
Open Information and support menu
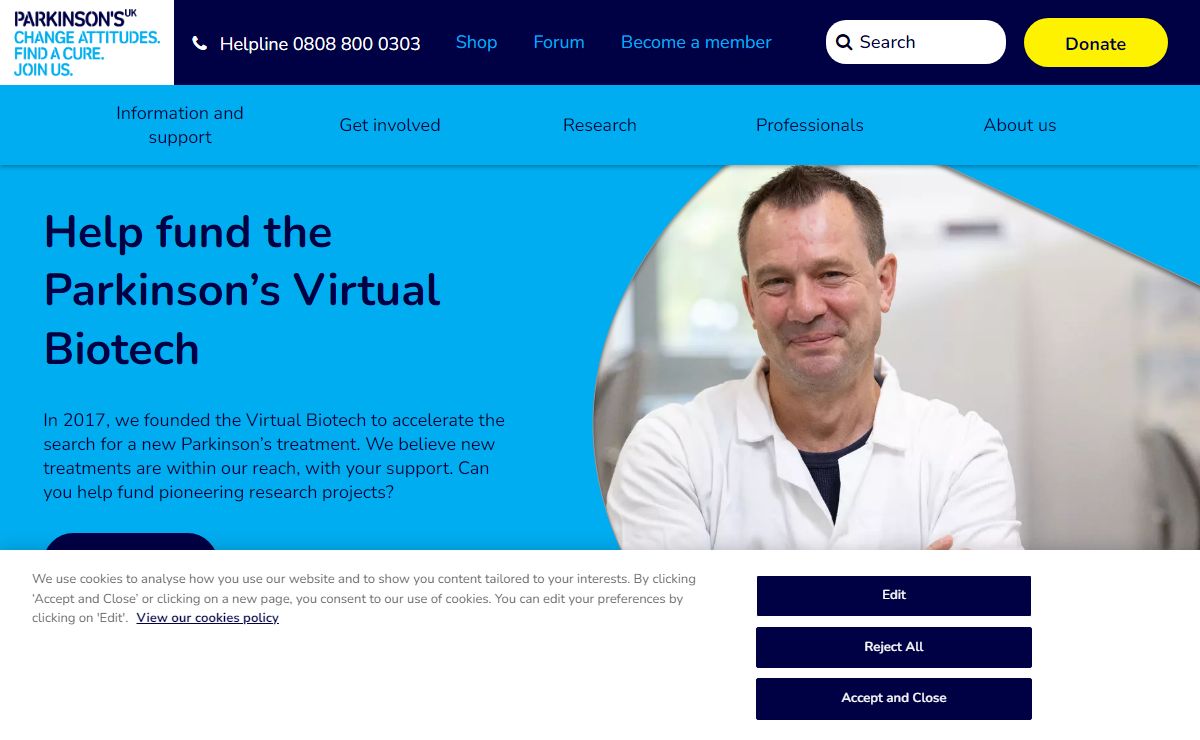coord(180,125)
